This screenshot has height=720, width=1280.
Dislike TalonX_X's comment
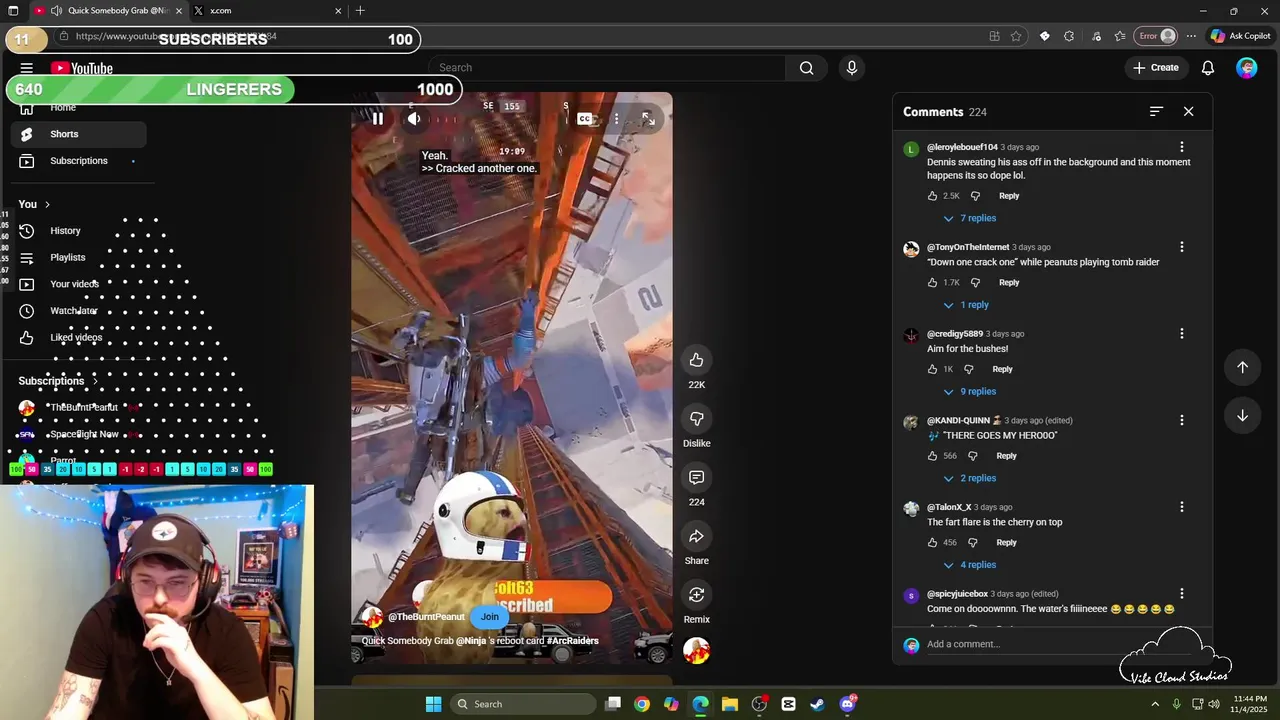(973, 543)
